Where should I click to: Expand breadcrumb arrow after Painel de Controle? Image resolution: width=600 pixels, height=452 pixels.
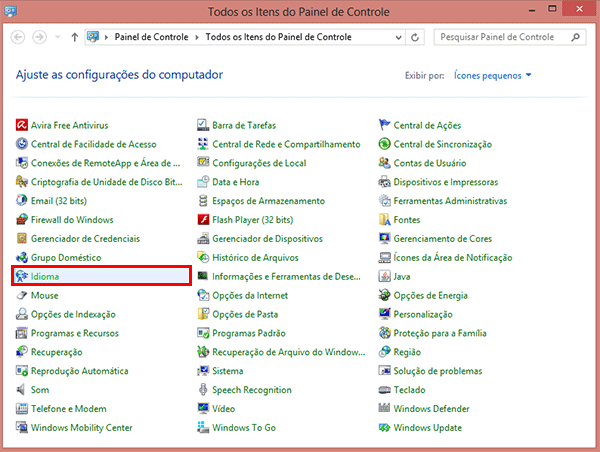click(x=197, y=37)
